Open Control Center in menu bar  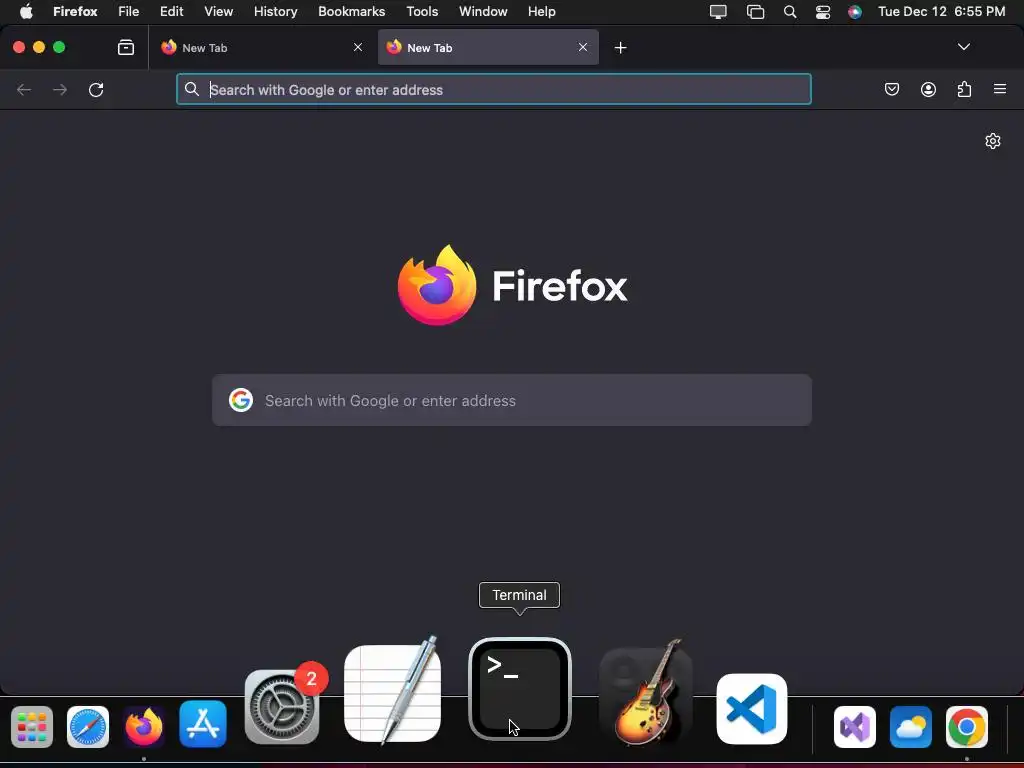pos(823,12)
